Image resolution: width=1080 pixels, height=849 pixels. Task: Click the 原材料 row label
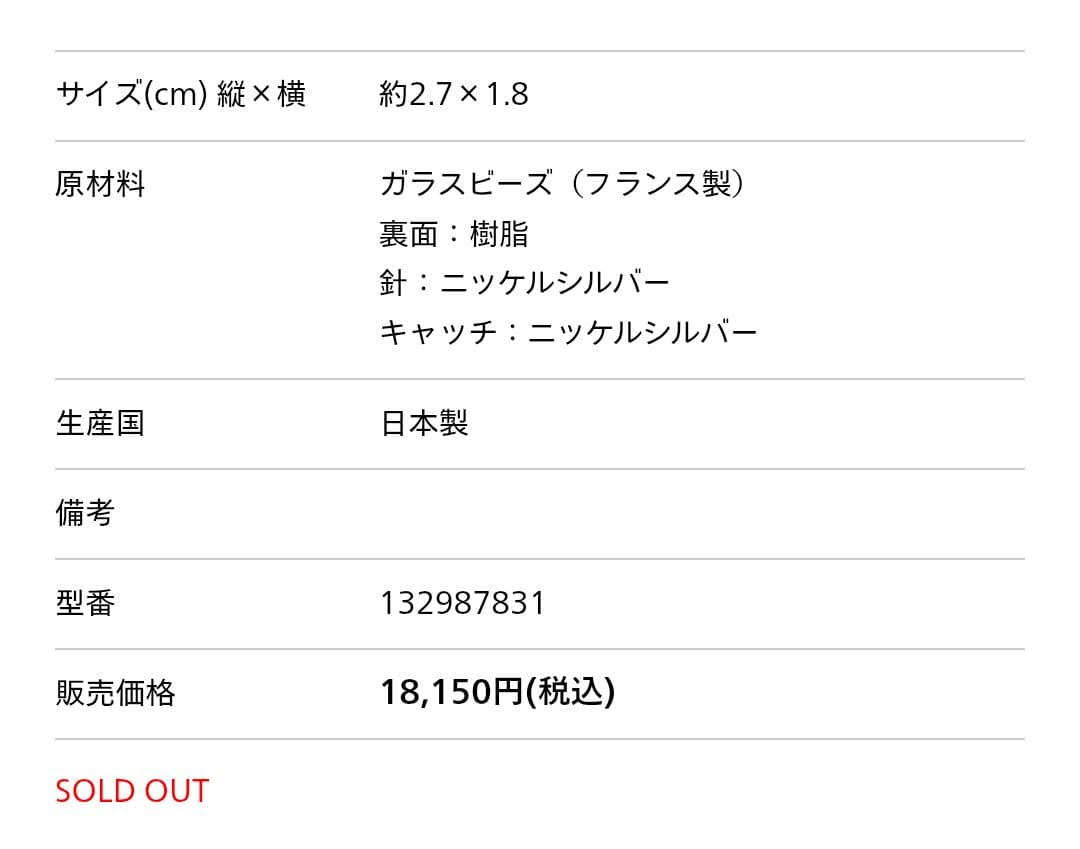100,185
